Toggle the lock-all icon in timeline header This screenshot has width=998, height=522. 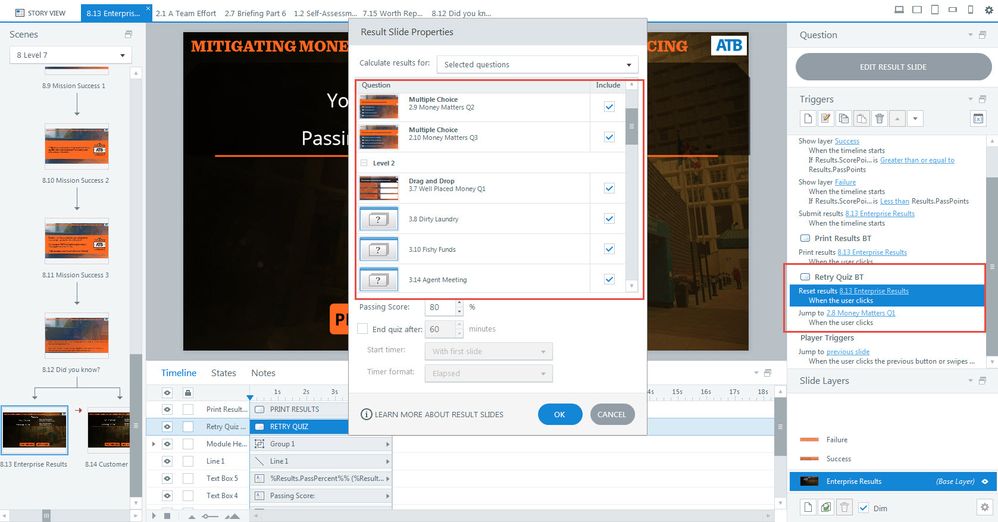click(188, 392)
